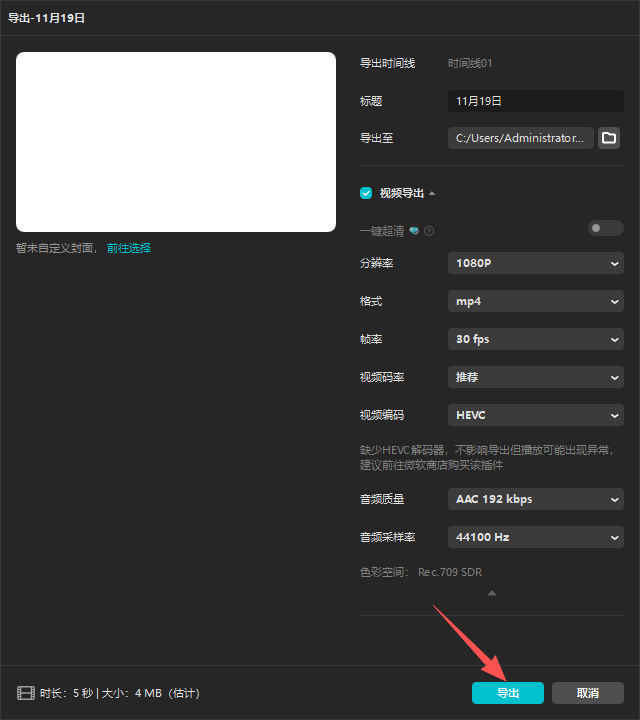Uncheck the 视频导出 checkbox

[366, 193]
